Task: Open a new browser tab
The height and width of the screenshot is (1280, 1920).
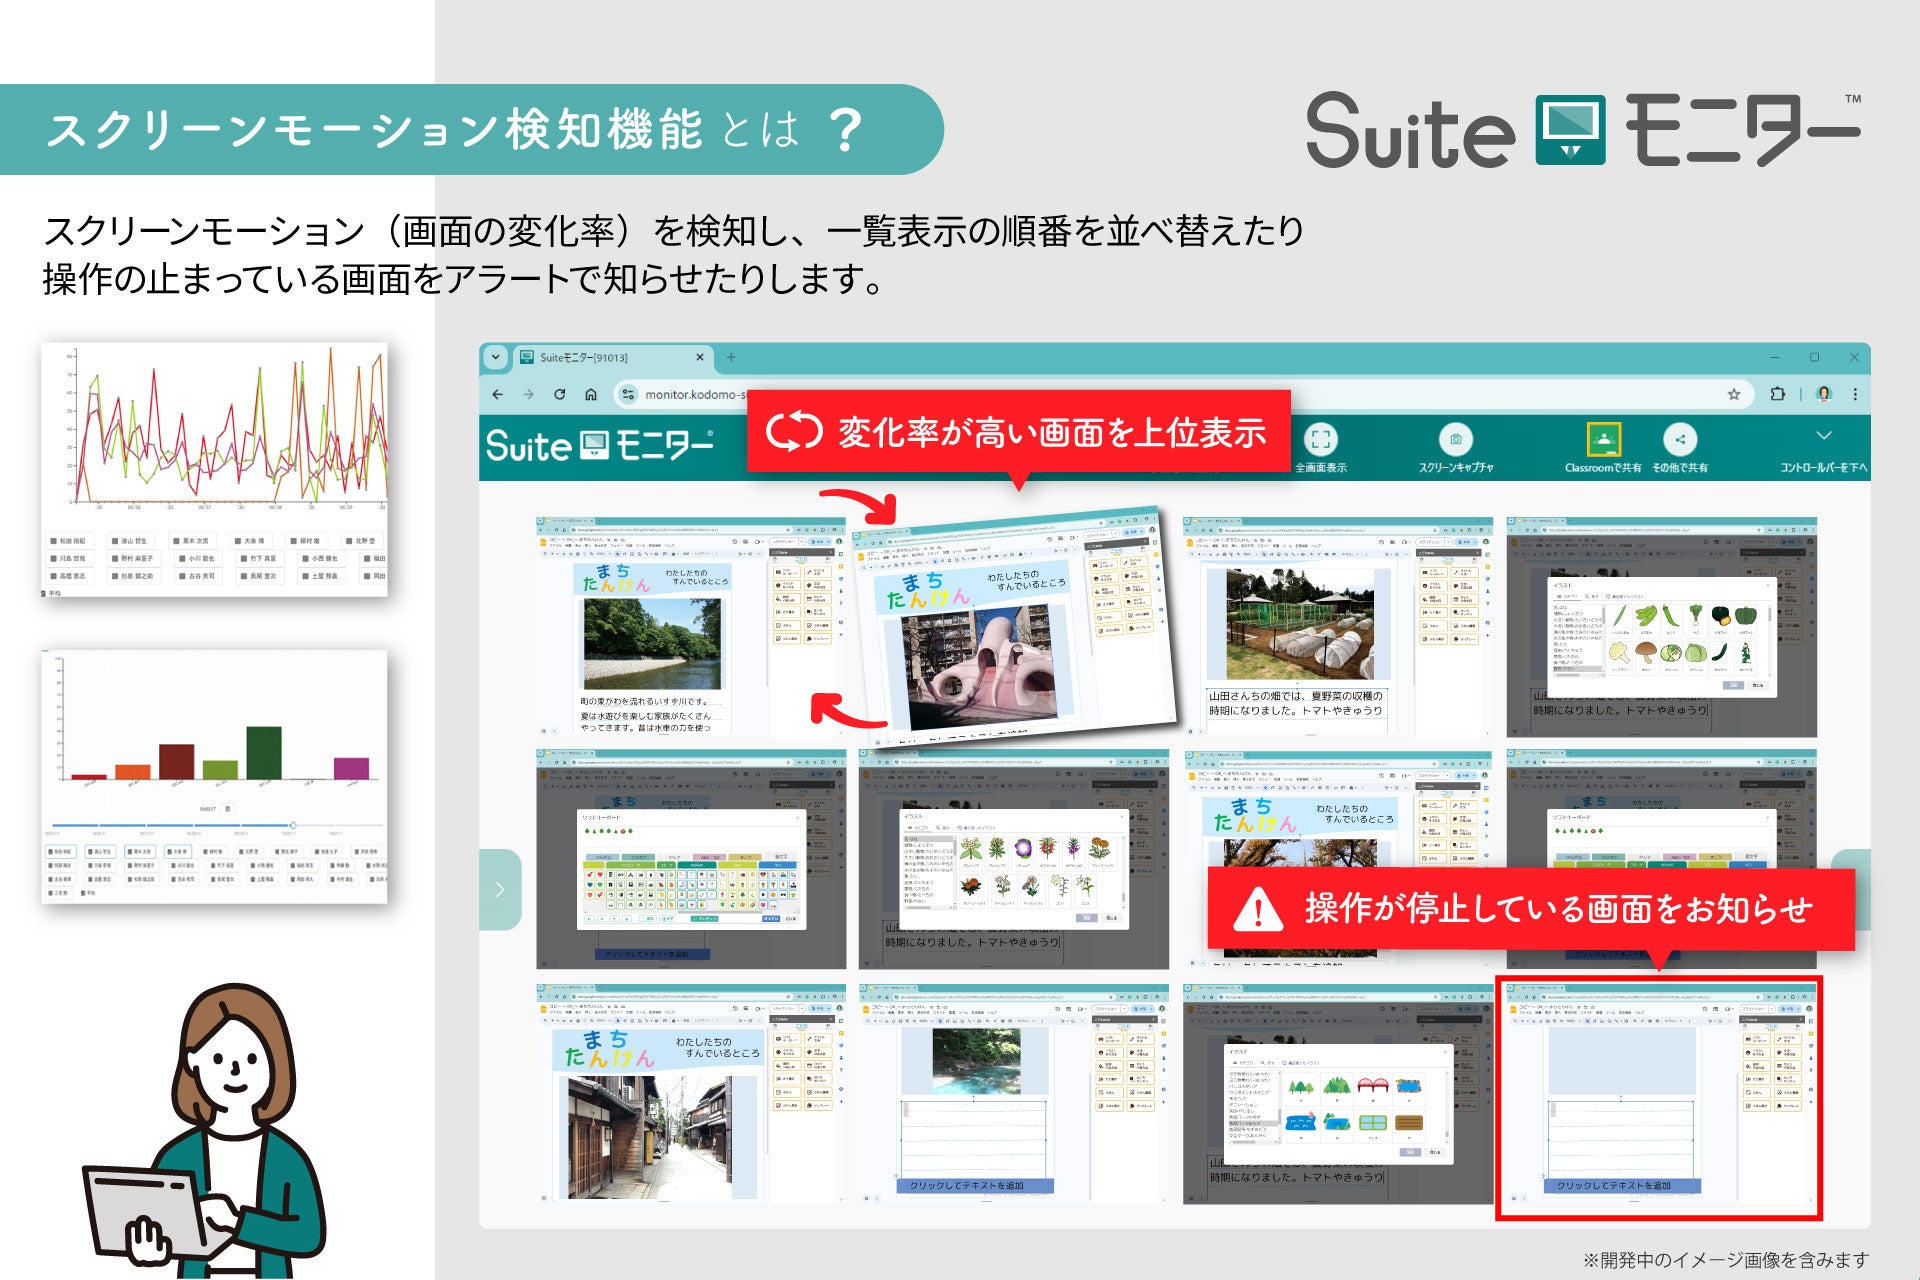Action: click(x=731, y=357)
